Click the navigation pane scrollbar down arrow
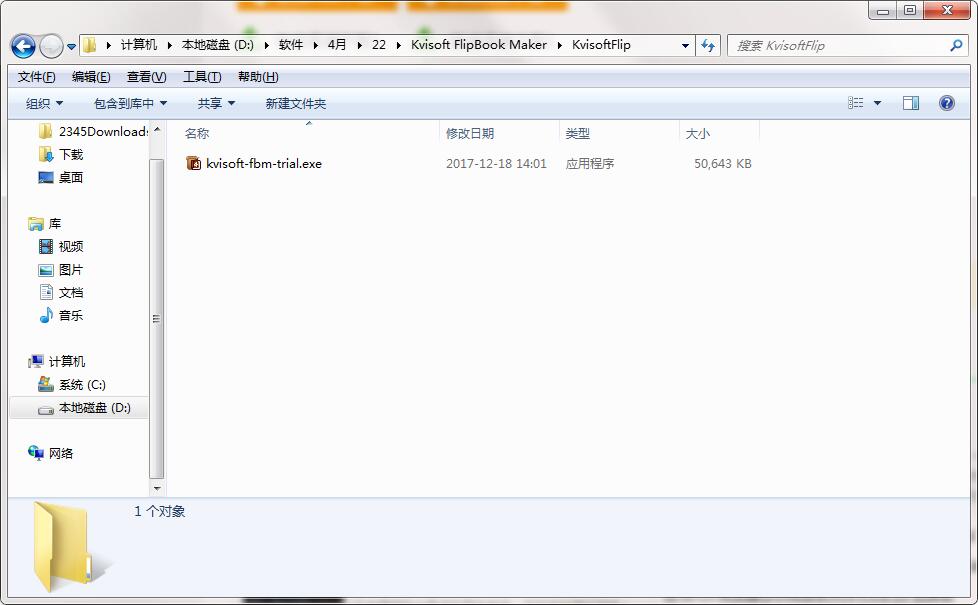Viewport: 978px width, 605px height. coord(157,488)
